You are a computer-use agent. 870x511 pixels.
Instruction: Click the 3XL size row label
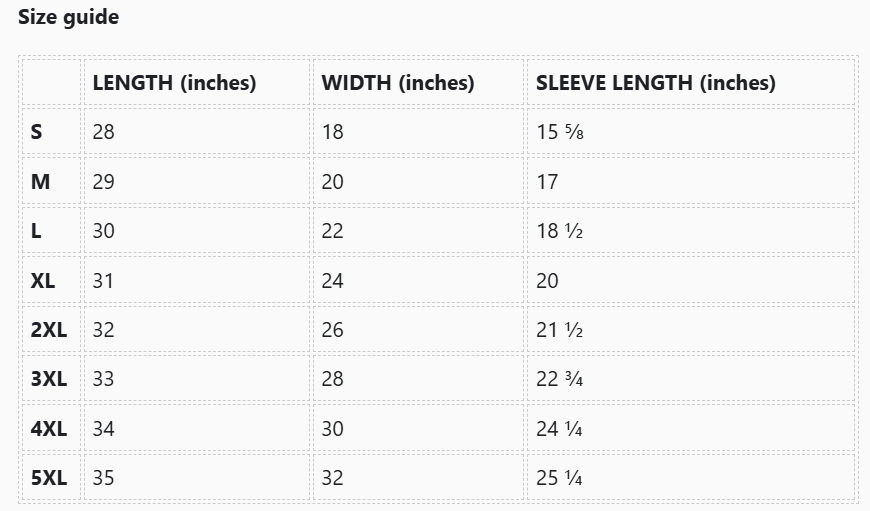[x=49, y=380]
